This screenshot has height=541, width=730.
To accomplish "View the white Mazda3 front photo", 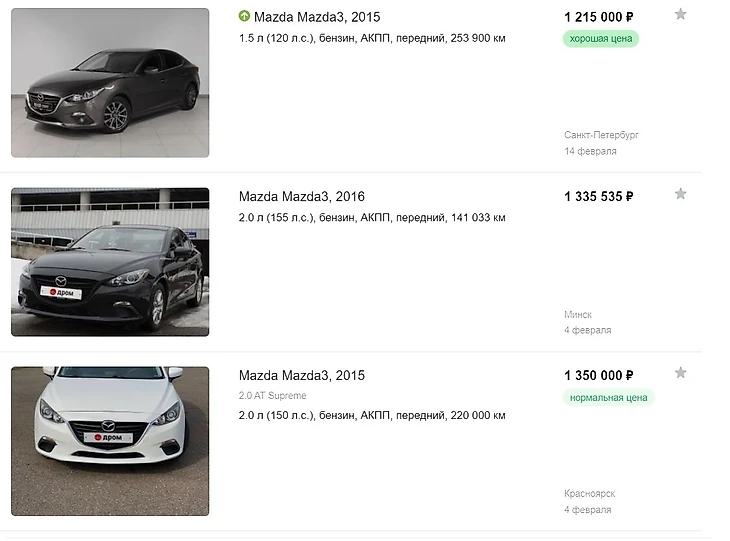I will [x=110, y=441].
